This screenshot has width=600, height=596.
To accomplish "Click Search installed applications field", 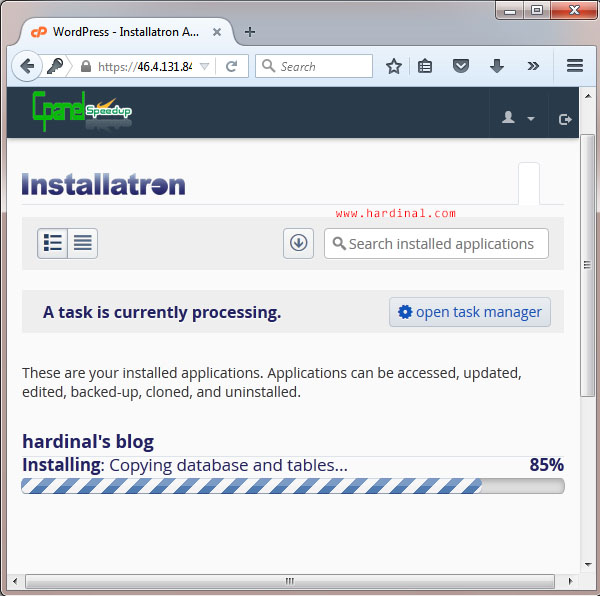I will [x=436, y=244].
